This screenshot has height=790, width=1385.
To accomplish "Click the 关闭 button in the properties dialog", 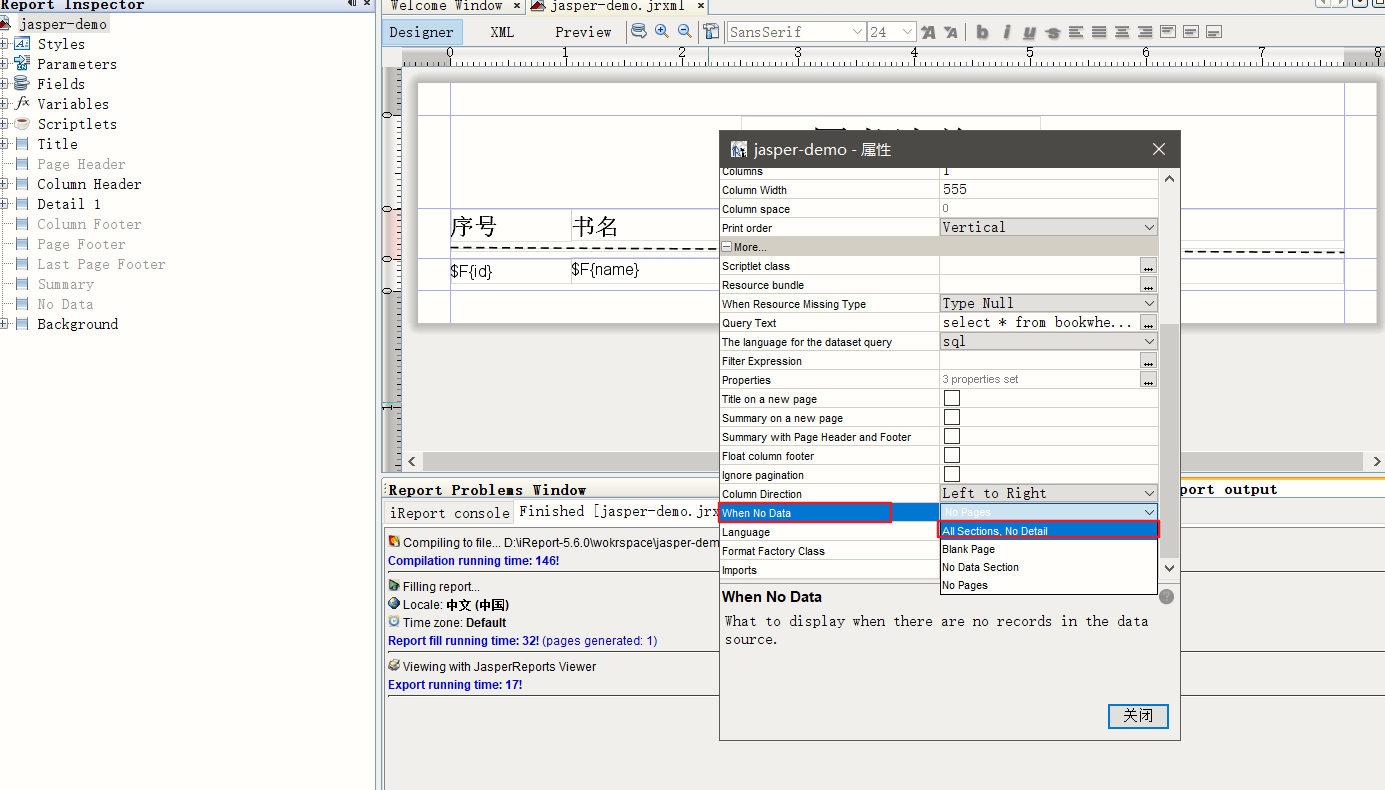I will coord(1137,716).
